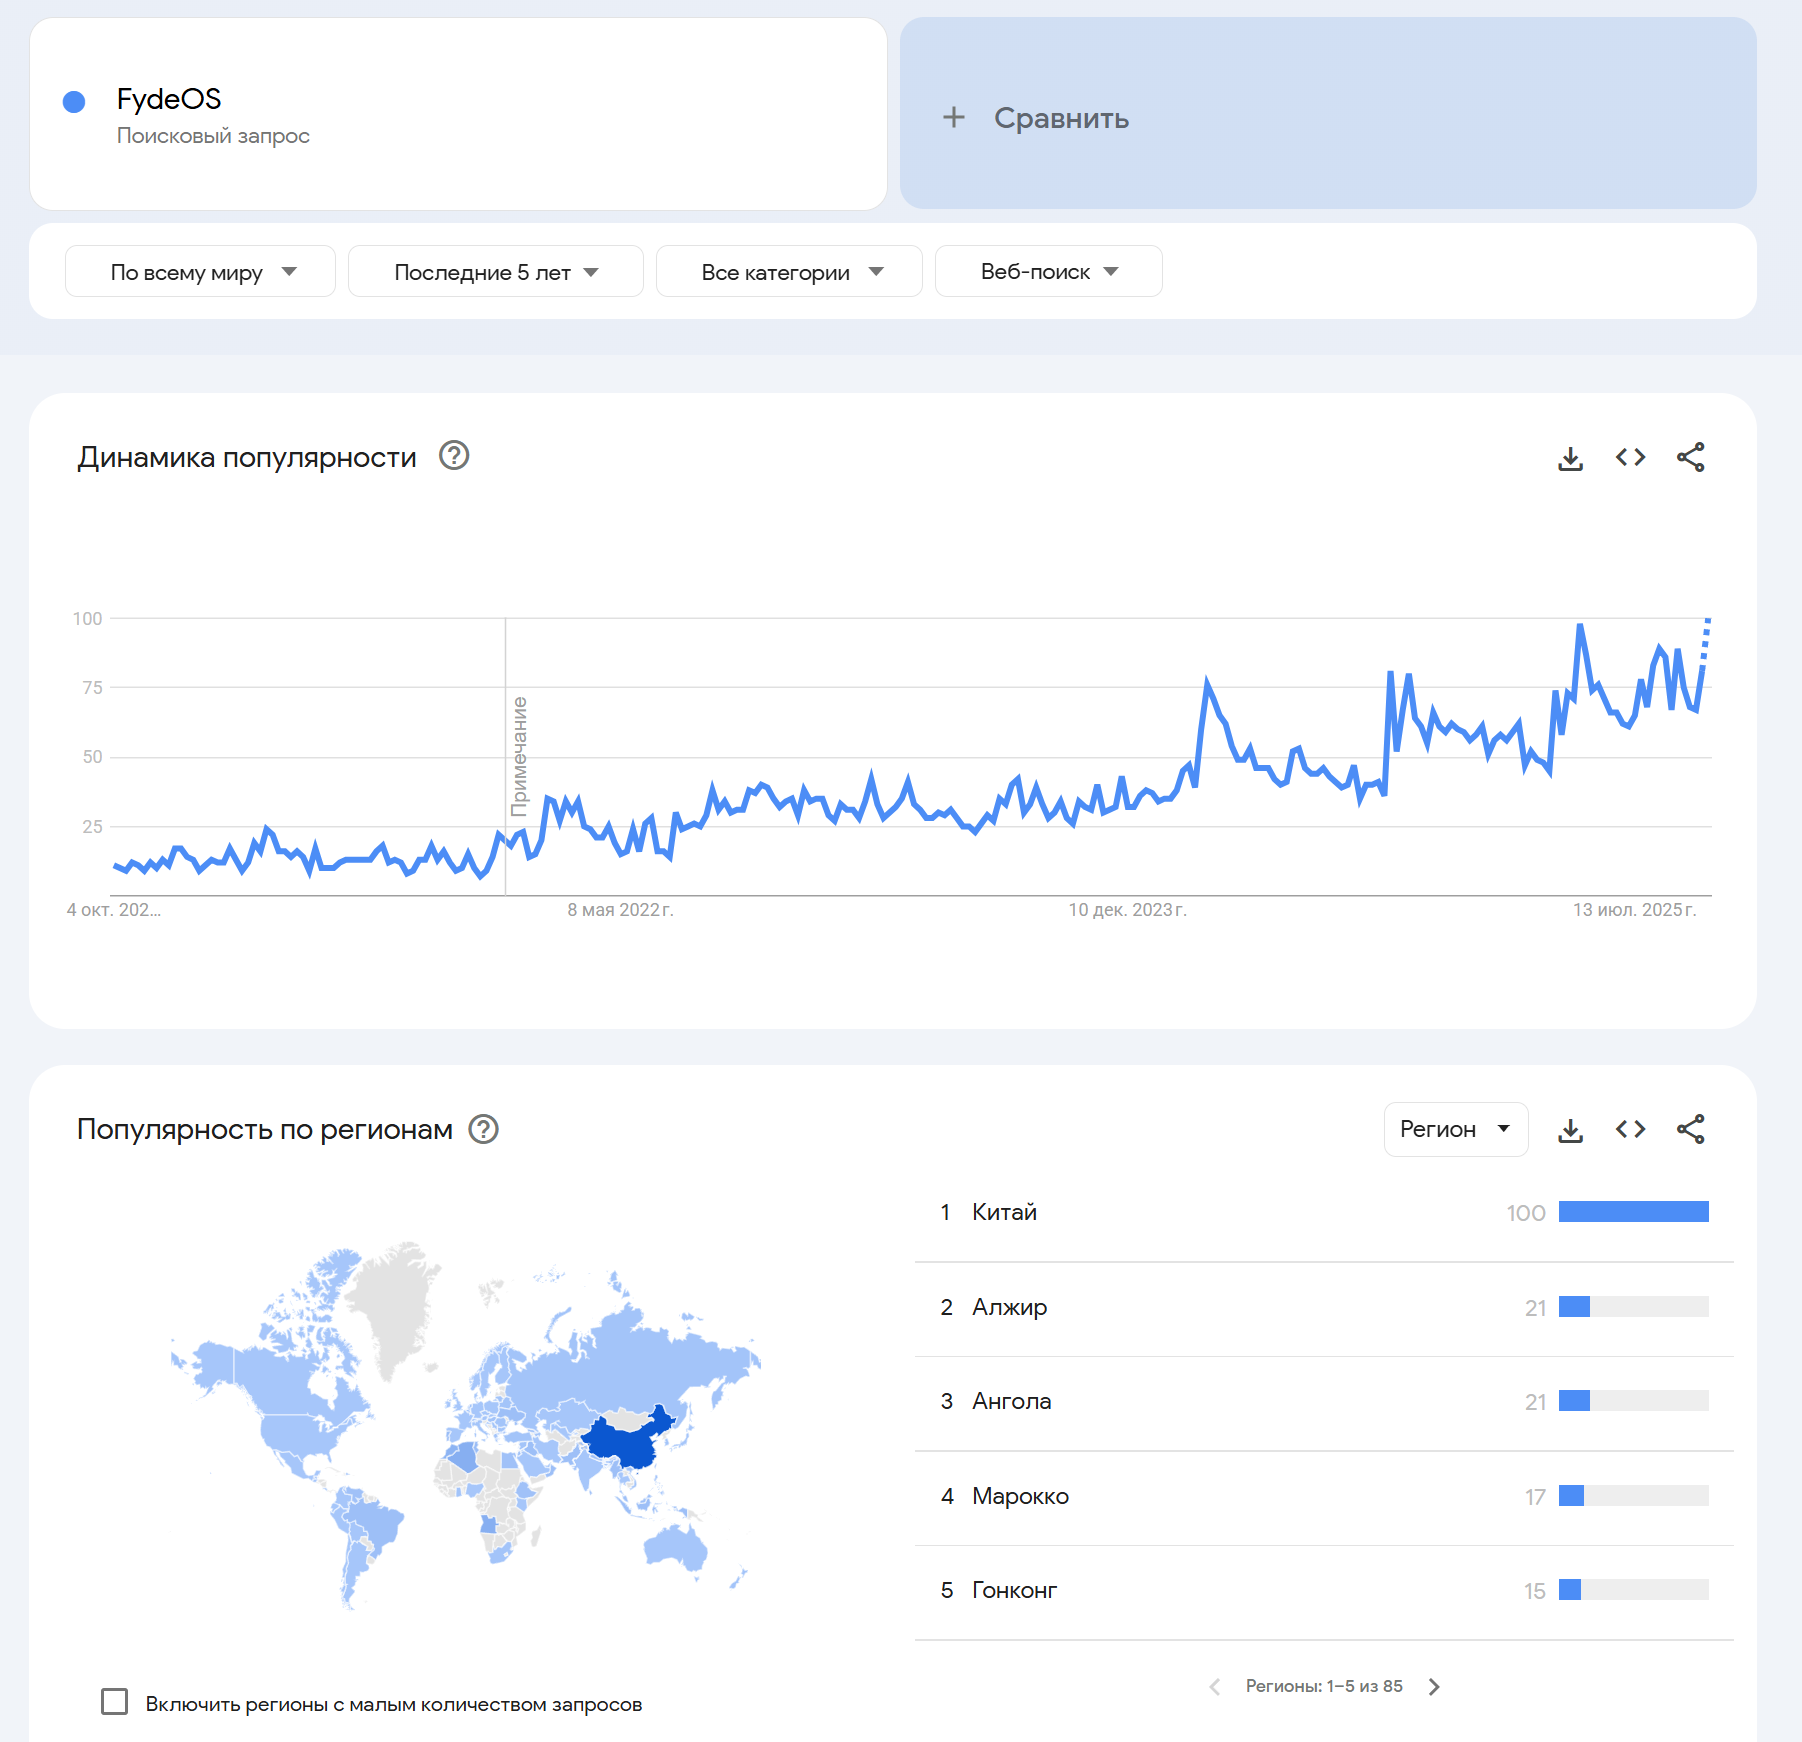Open the Алжир region entry

(1009, 1307)
